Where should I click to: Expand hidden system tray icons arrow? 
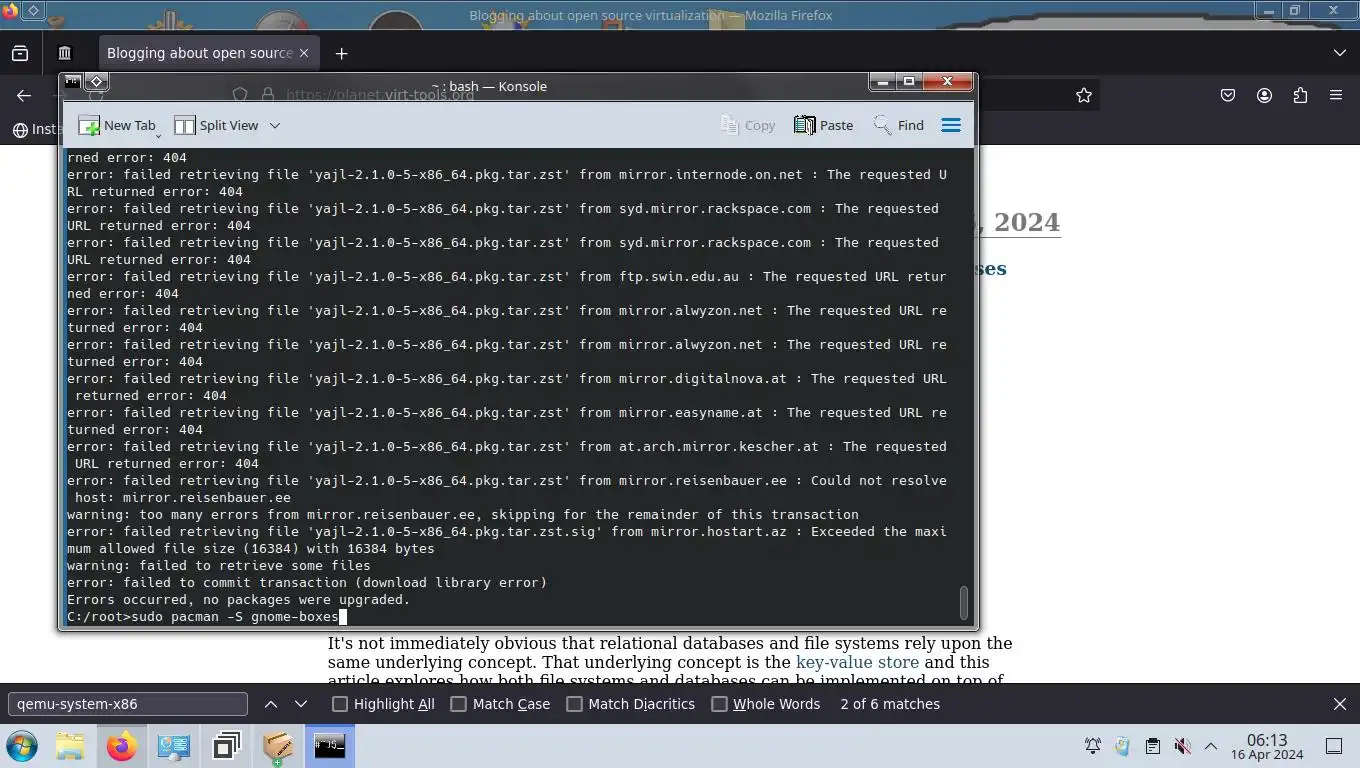(x=1210, y=746)
